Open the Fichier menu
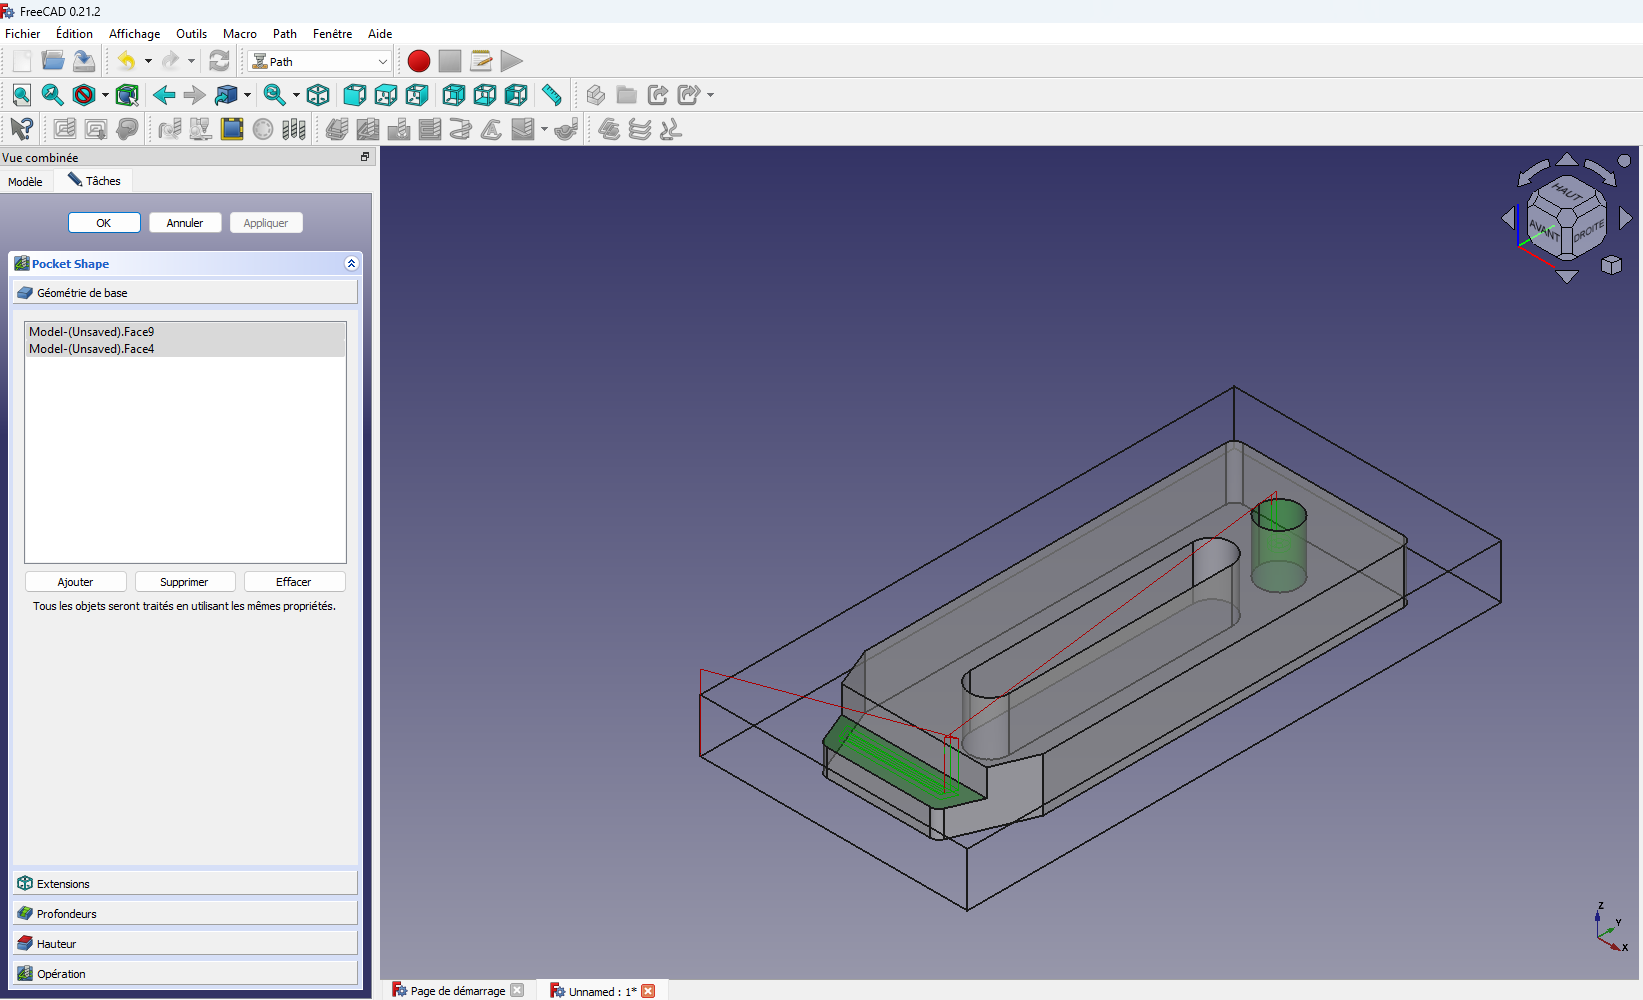The width and height of the screenshot is (1643, 1000). pos(23,34)
